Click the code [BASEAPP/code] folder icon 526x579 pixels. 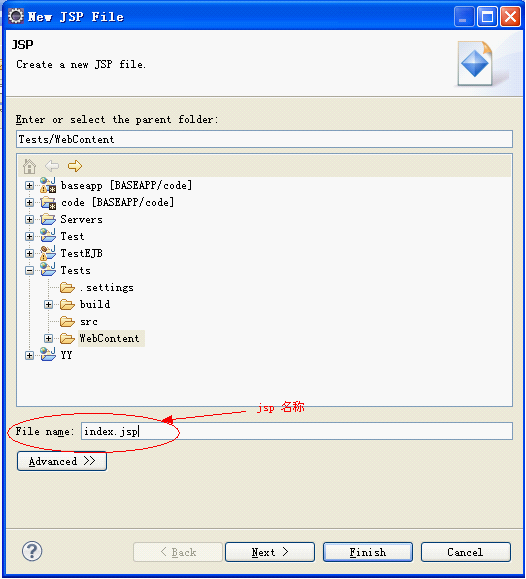pyautogui.click(x=48, y=202)
